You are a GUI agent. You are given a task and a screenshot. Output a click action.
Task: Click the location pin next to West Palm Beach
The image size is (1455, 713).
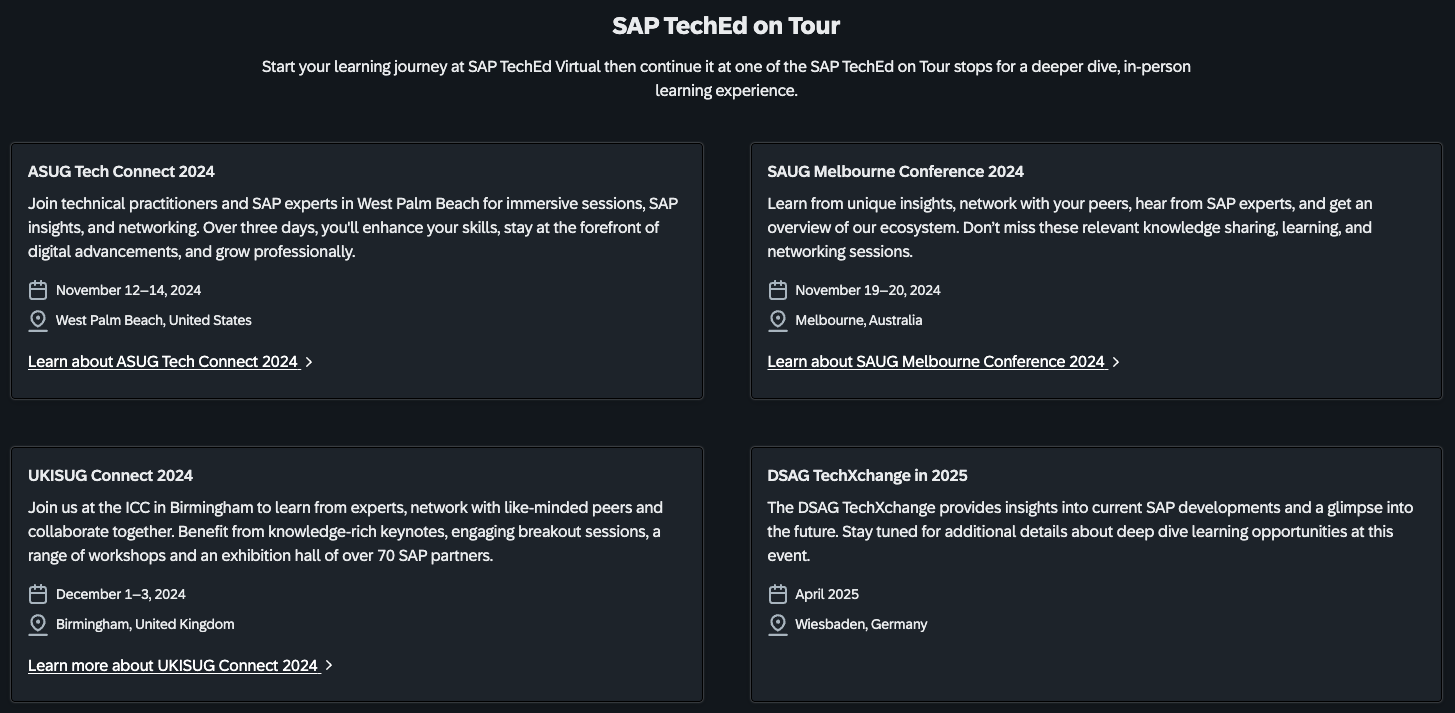[x=38, y=321]
